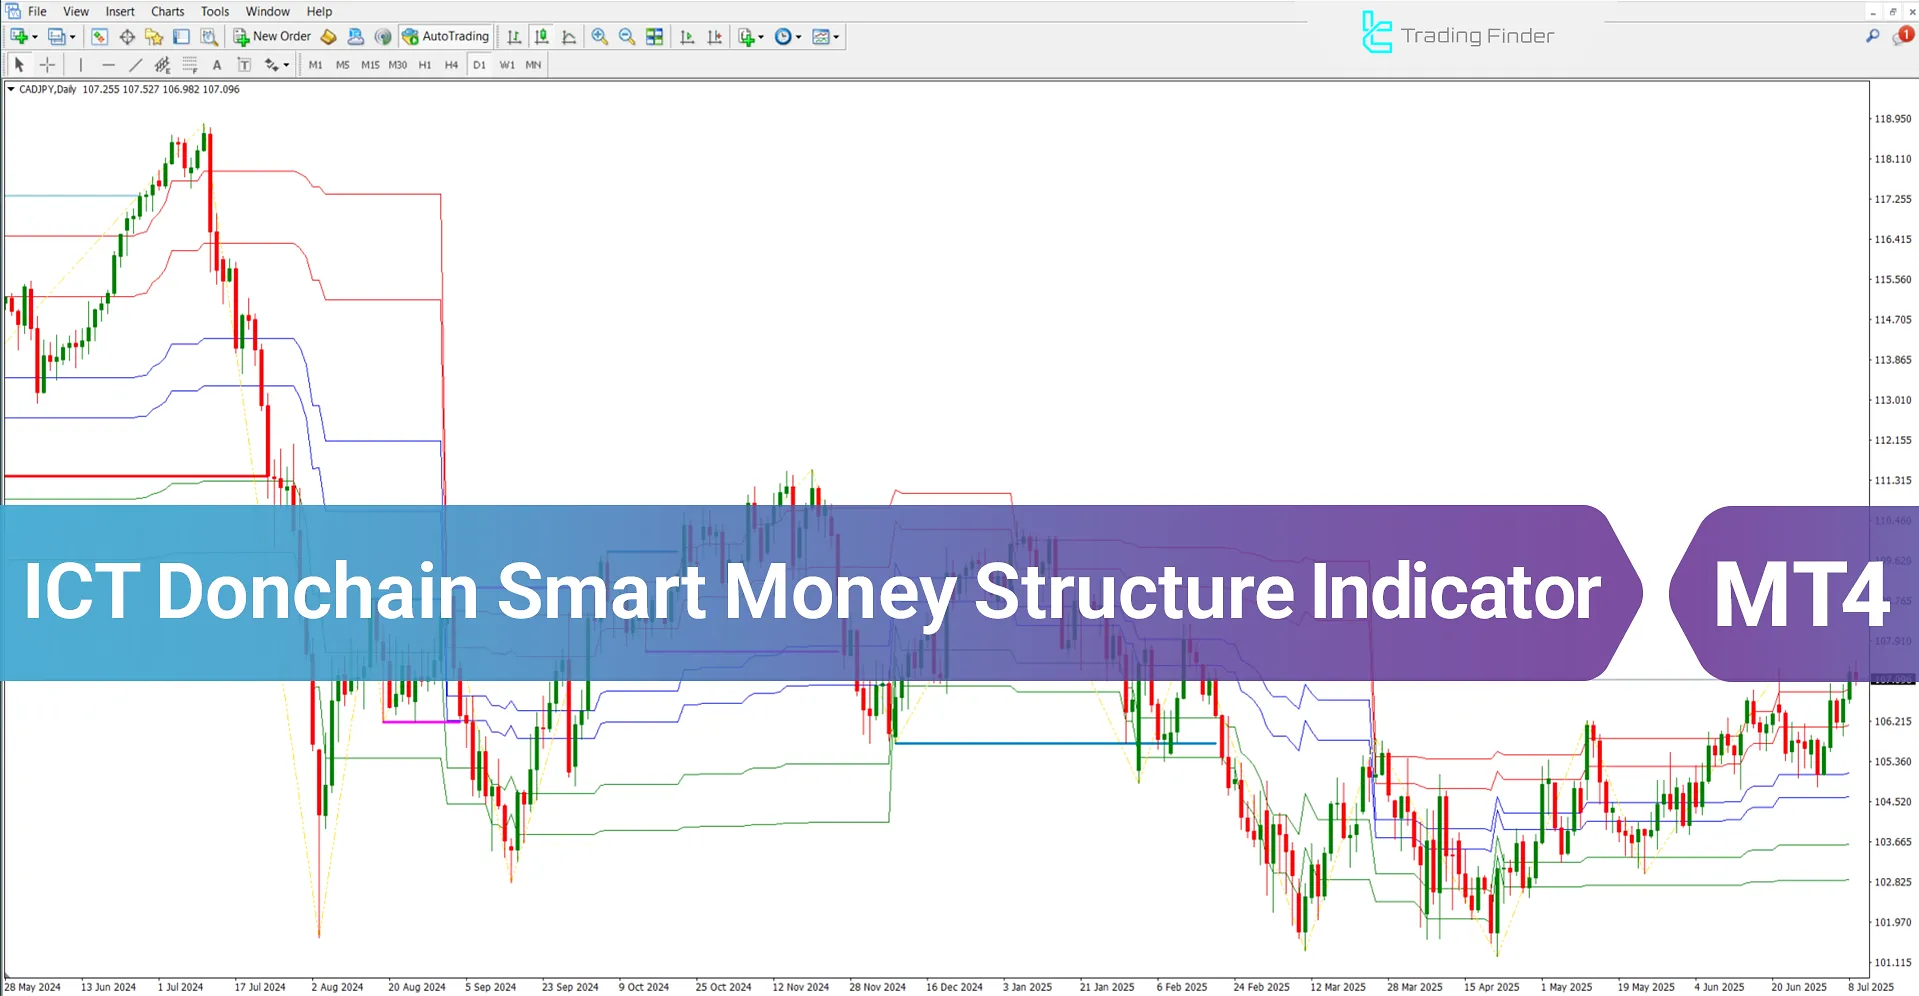Open the Templates icon
This screenshot has width=1919, height=996.
coord(821,37)
